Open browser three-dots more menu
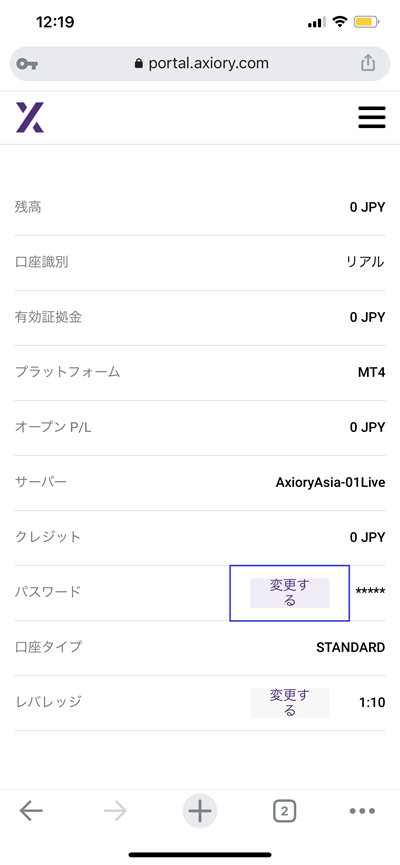This screenshot has width=400, height=865. (x=362, y=811)
